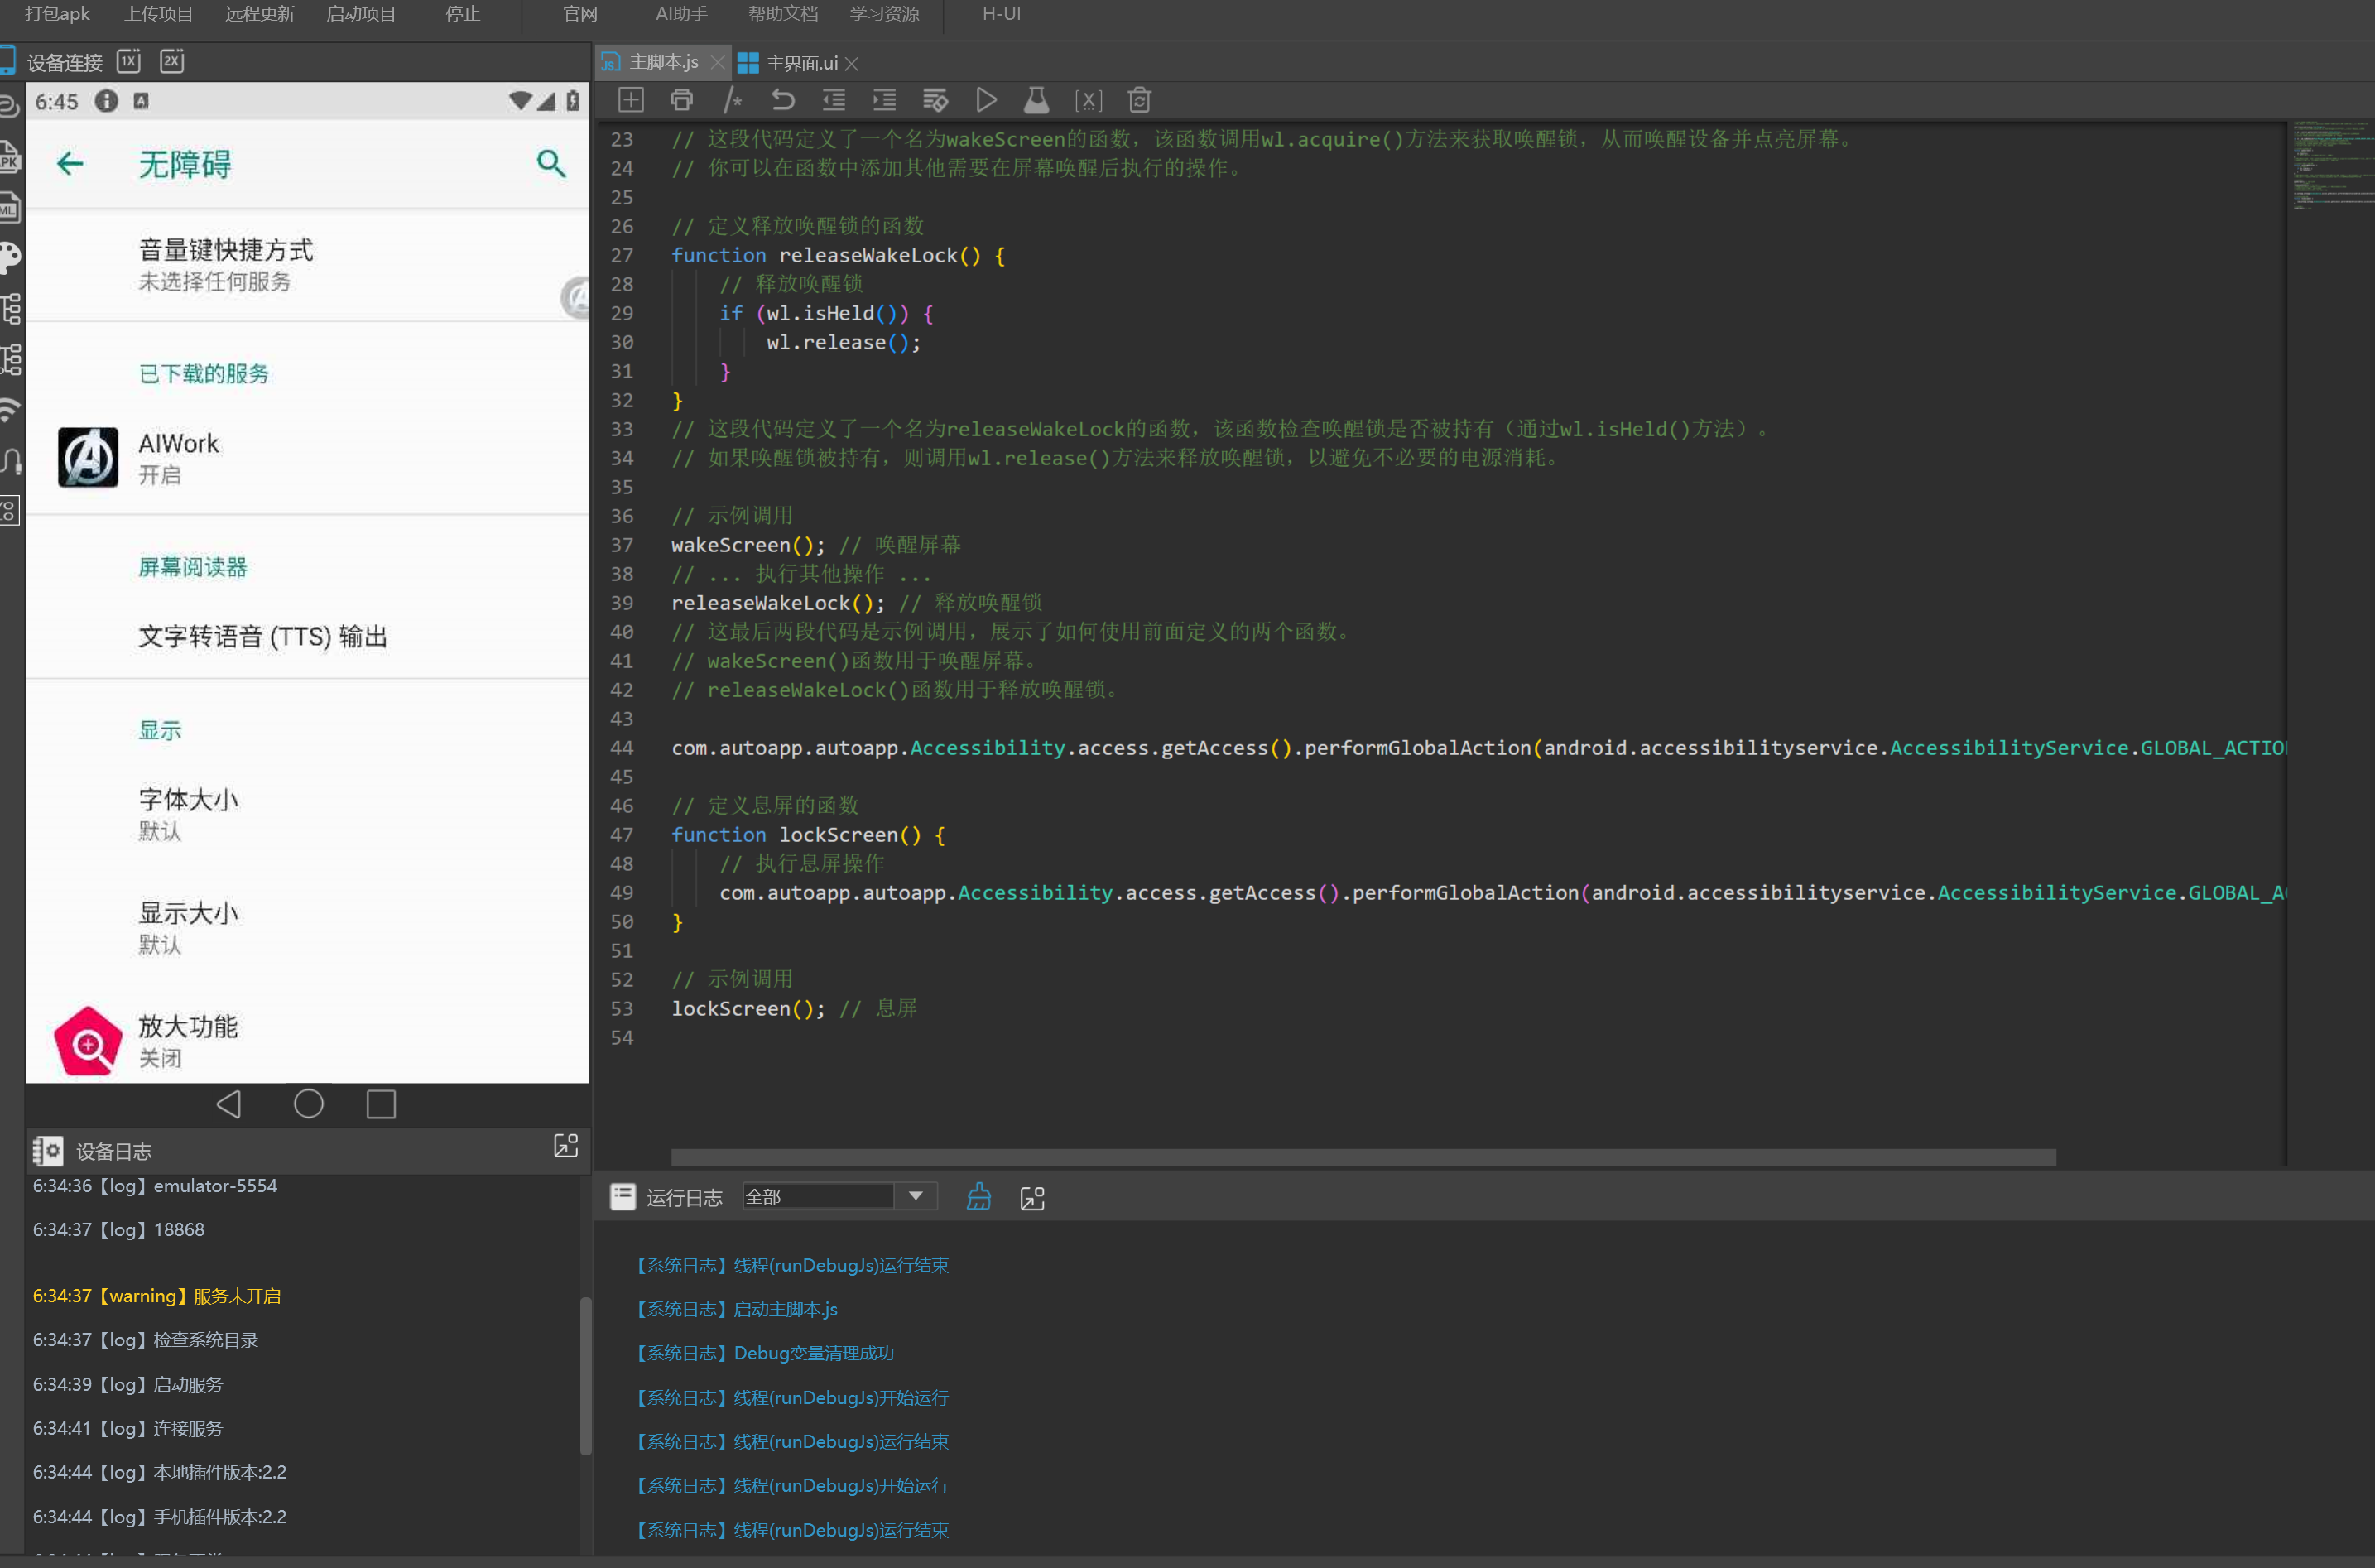Go back with the phone's arrow icon
Image resolution: width=2375 pixels, height=1568 pixels.
(x=70, y=163)
